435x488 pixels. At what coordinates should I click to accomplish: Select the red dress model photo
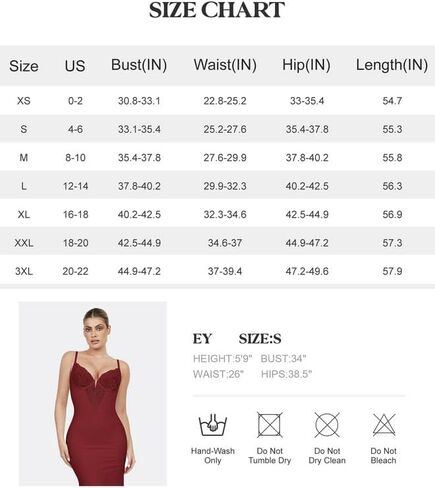pyautogui.click(x=93, y=394)
